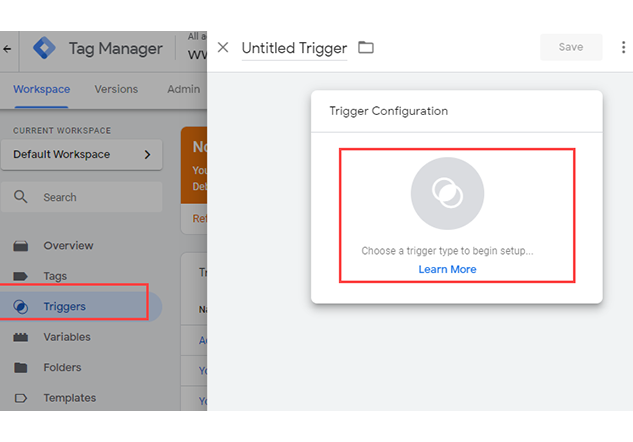Close the Untitled Trigger panel
Viewport: 633px width, 442px height.
pyautogui.click(x=223, y=48)
